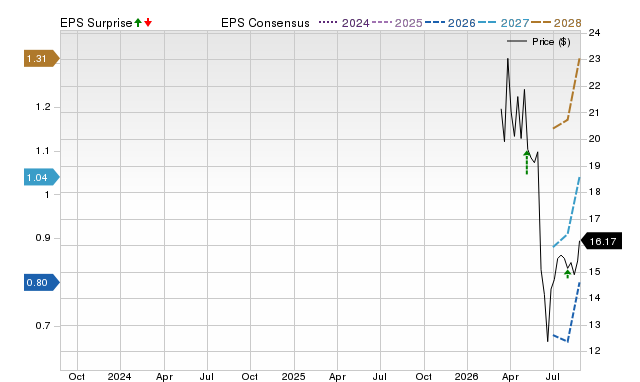Image resolution: width=640 pixels, height=382 pixels.
Task: Click the 1.2 left axis label
Action: (x=43, y=107)
